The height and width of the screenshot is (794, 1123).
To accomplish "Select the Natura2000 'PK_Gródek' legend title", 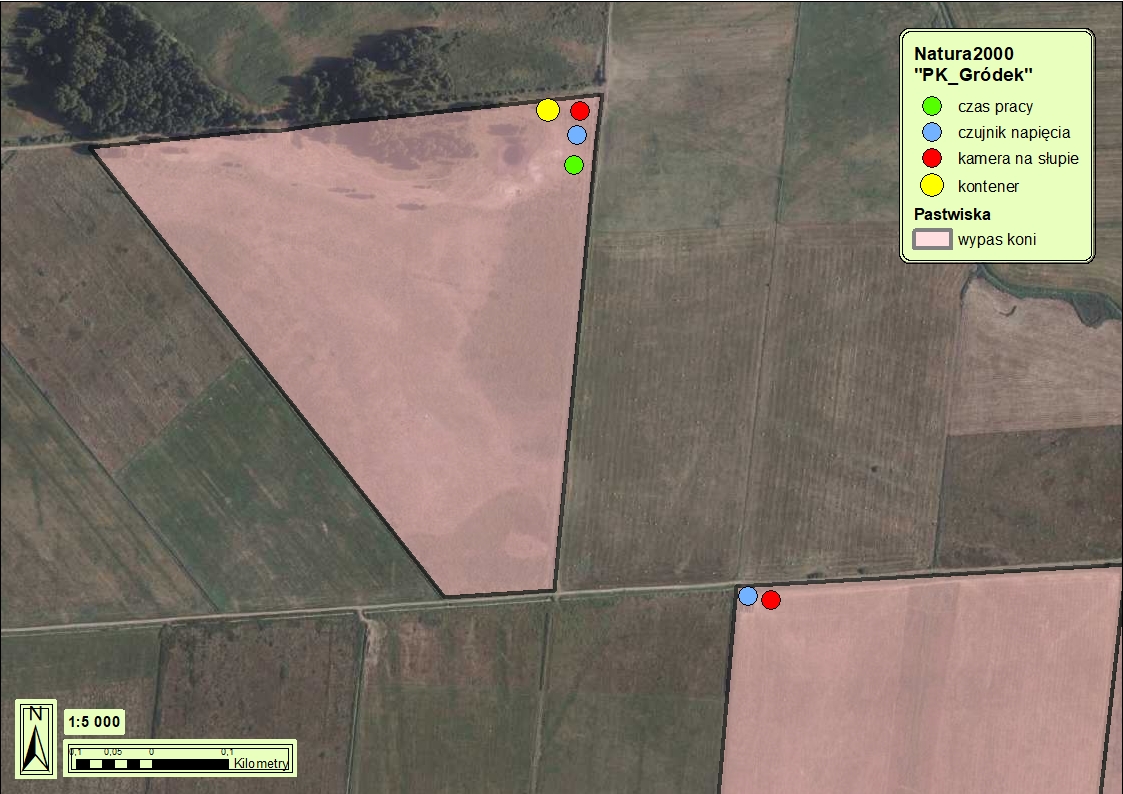I will point(973,64).
